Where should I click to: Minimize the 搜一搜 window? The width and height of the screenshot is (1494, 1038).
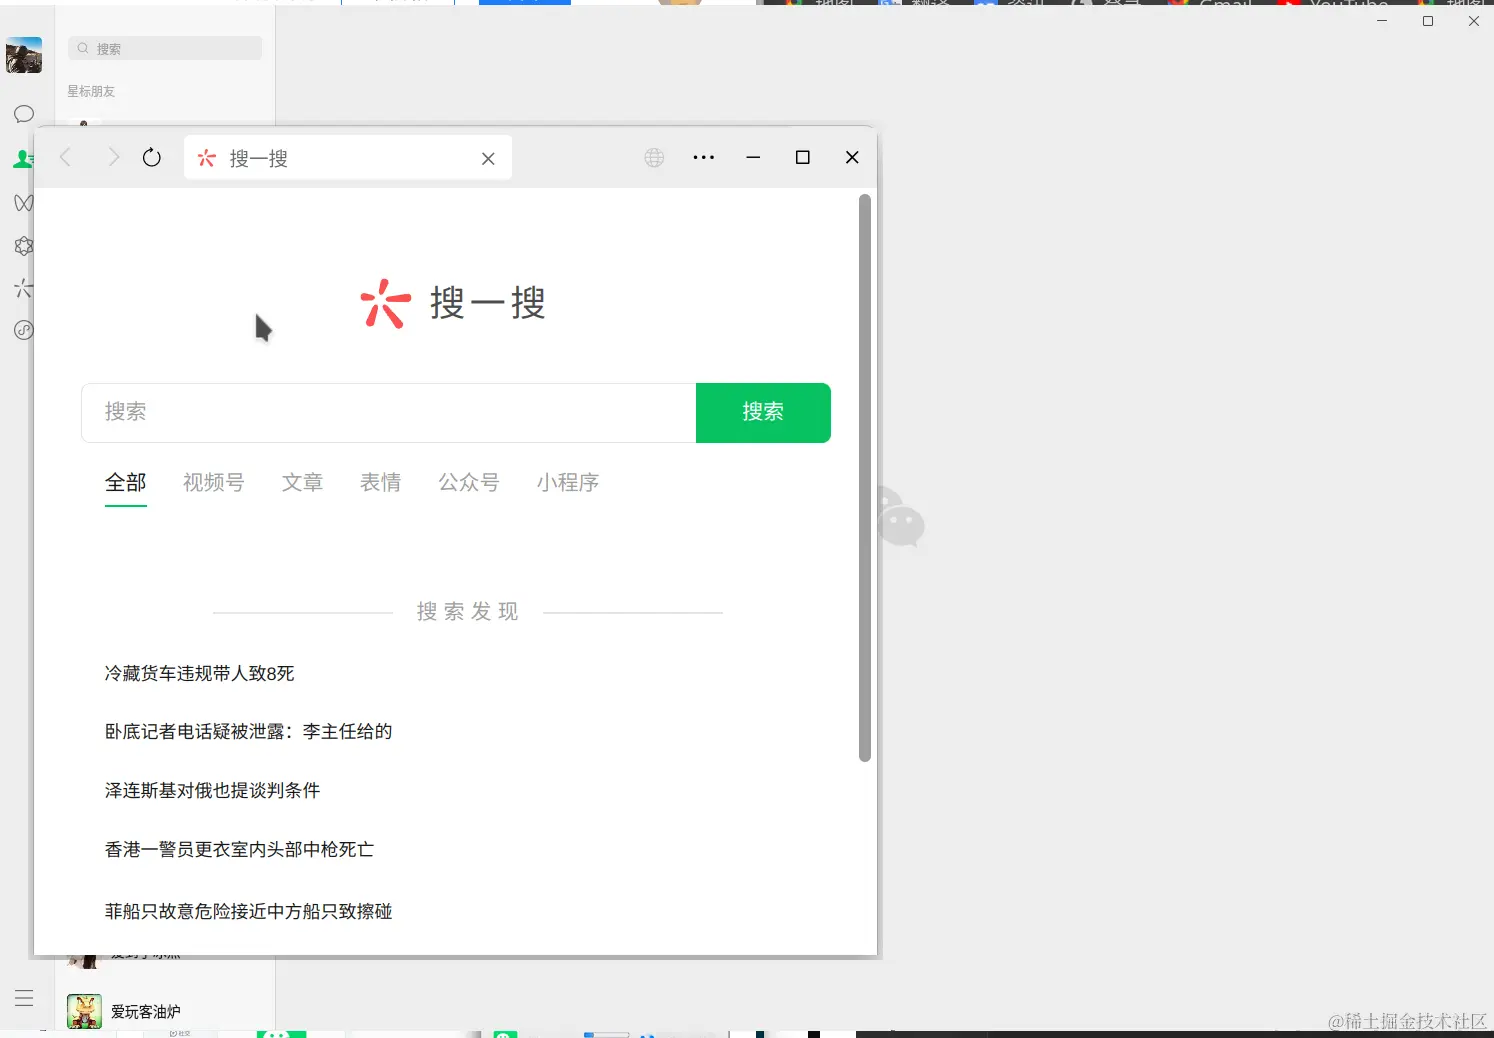coord(753,157)
